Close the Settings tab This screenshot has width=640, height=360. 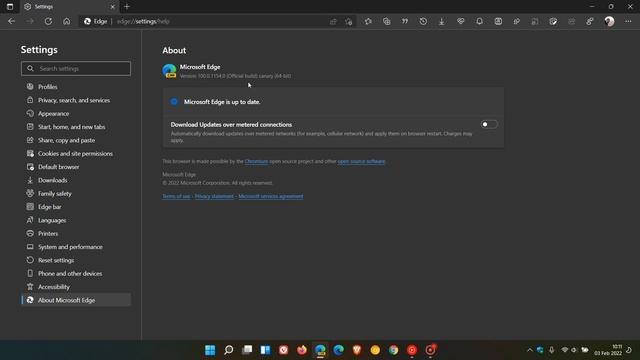pyautogui.click(x=113, y=7)
